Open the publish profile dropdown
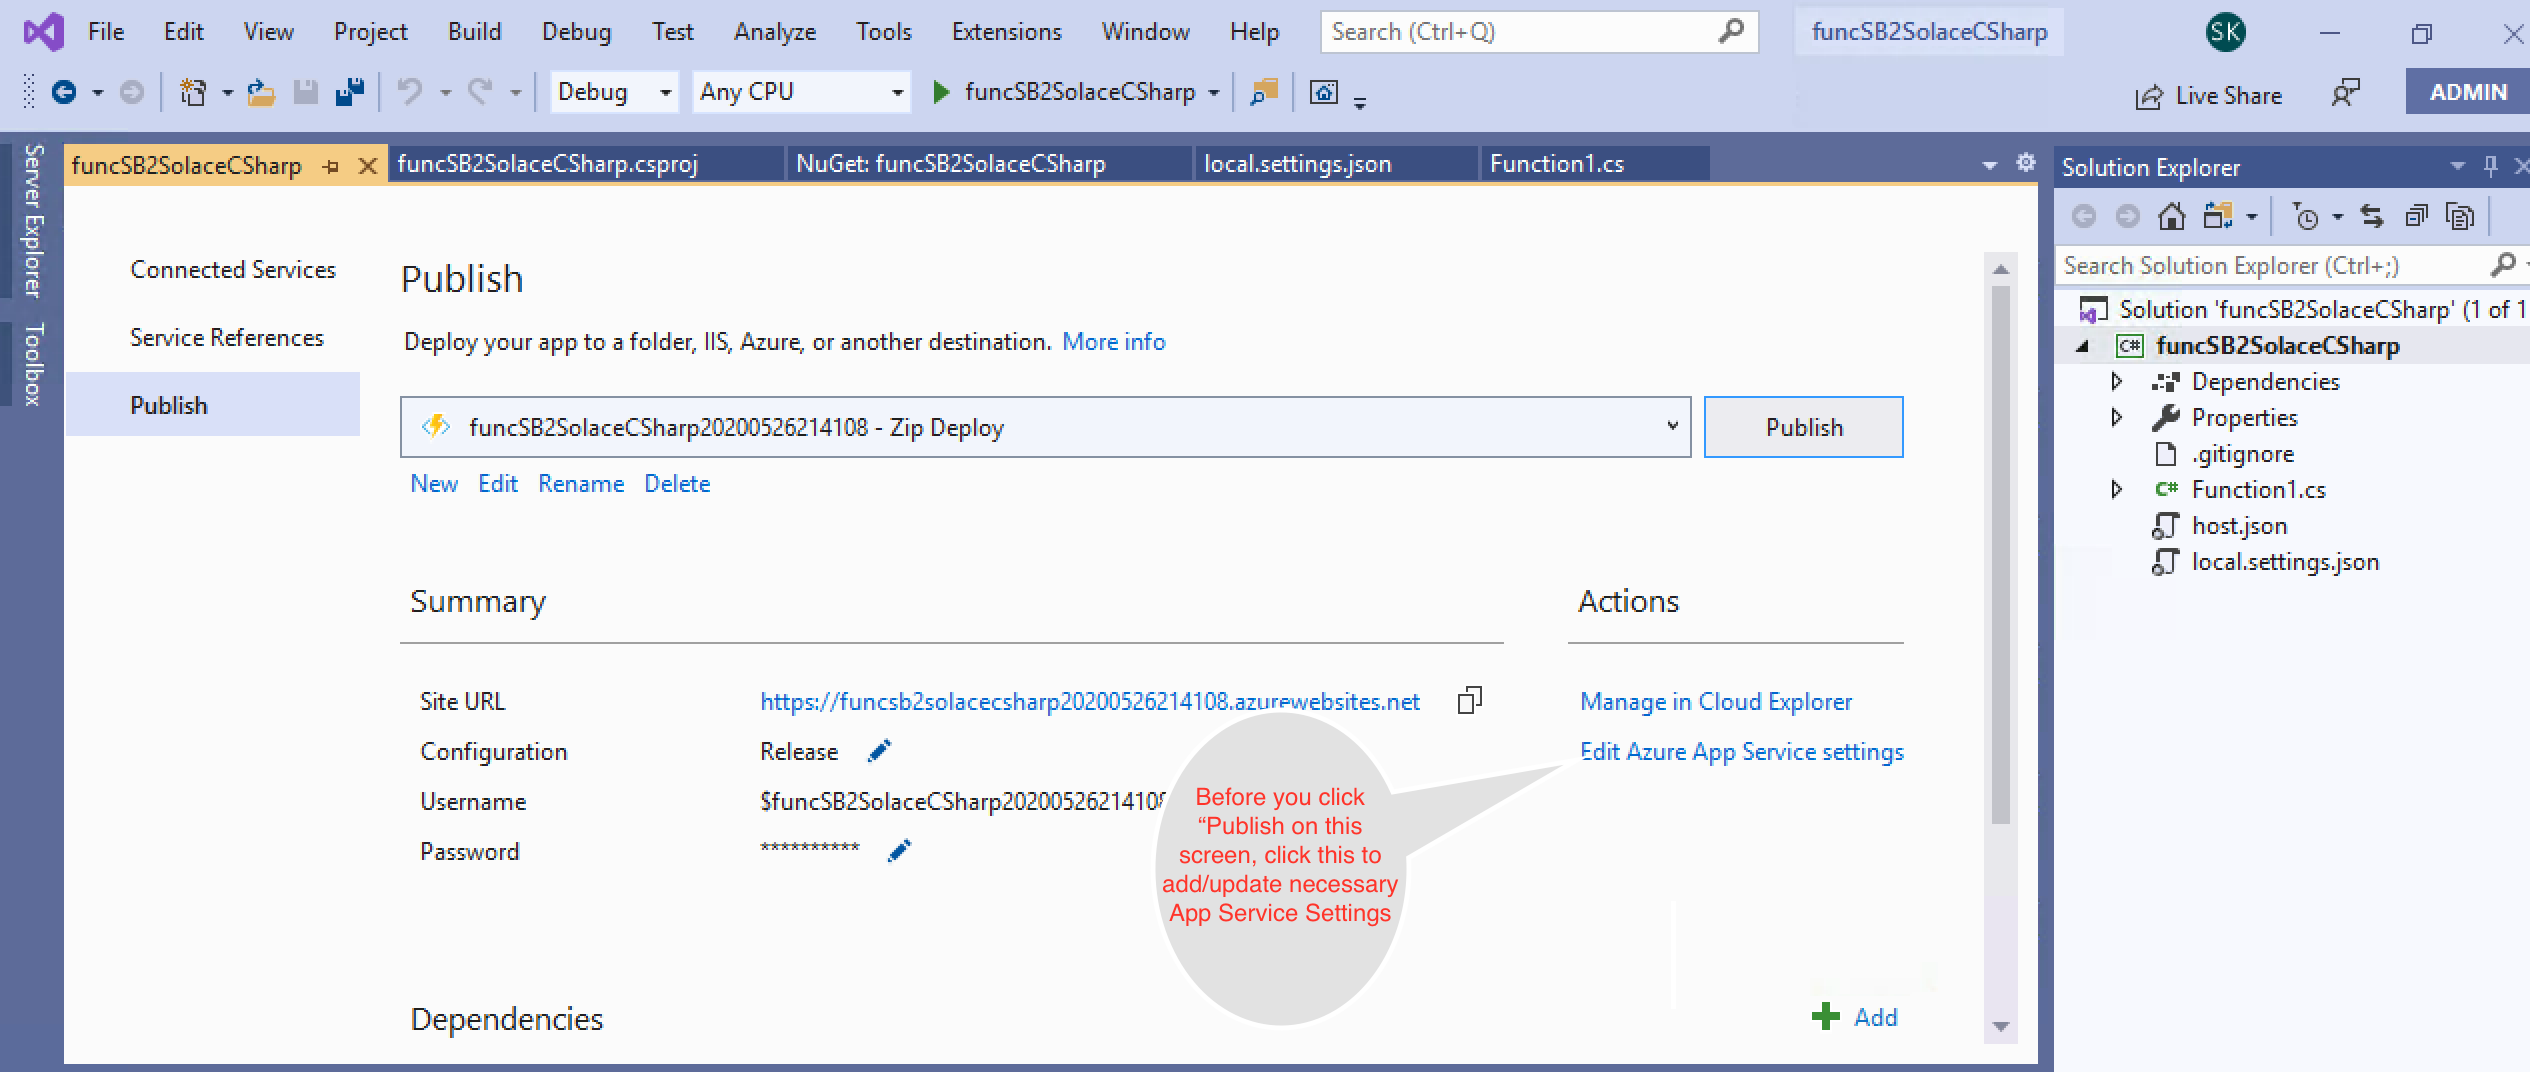The image size is (2530, 1072). 1671,426
